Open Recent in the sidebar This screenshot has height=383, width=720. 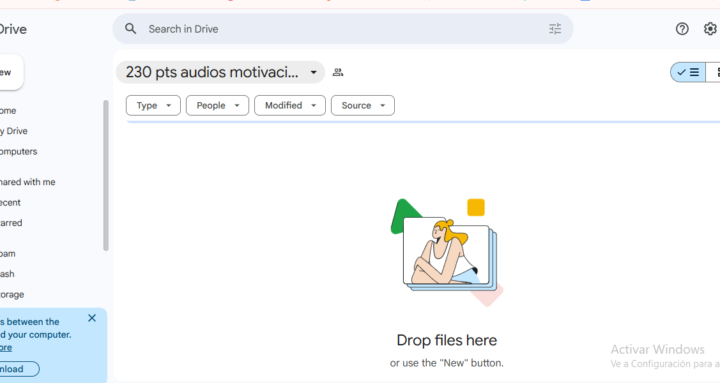10,203
